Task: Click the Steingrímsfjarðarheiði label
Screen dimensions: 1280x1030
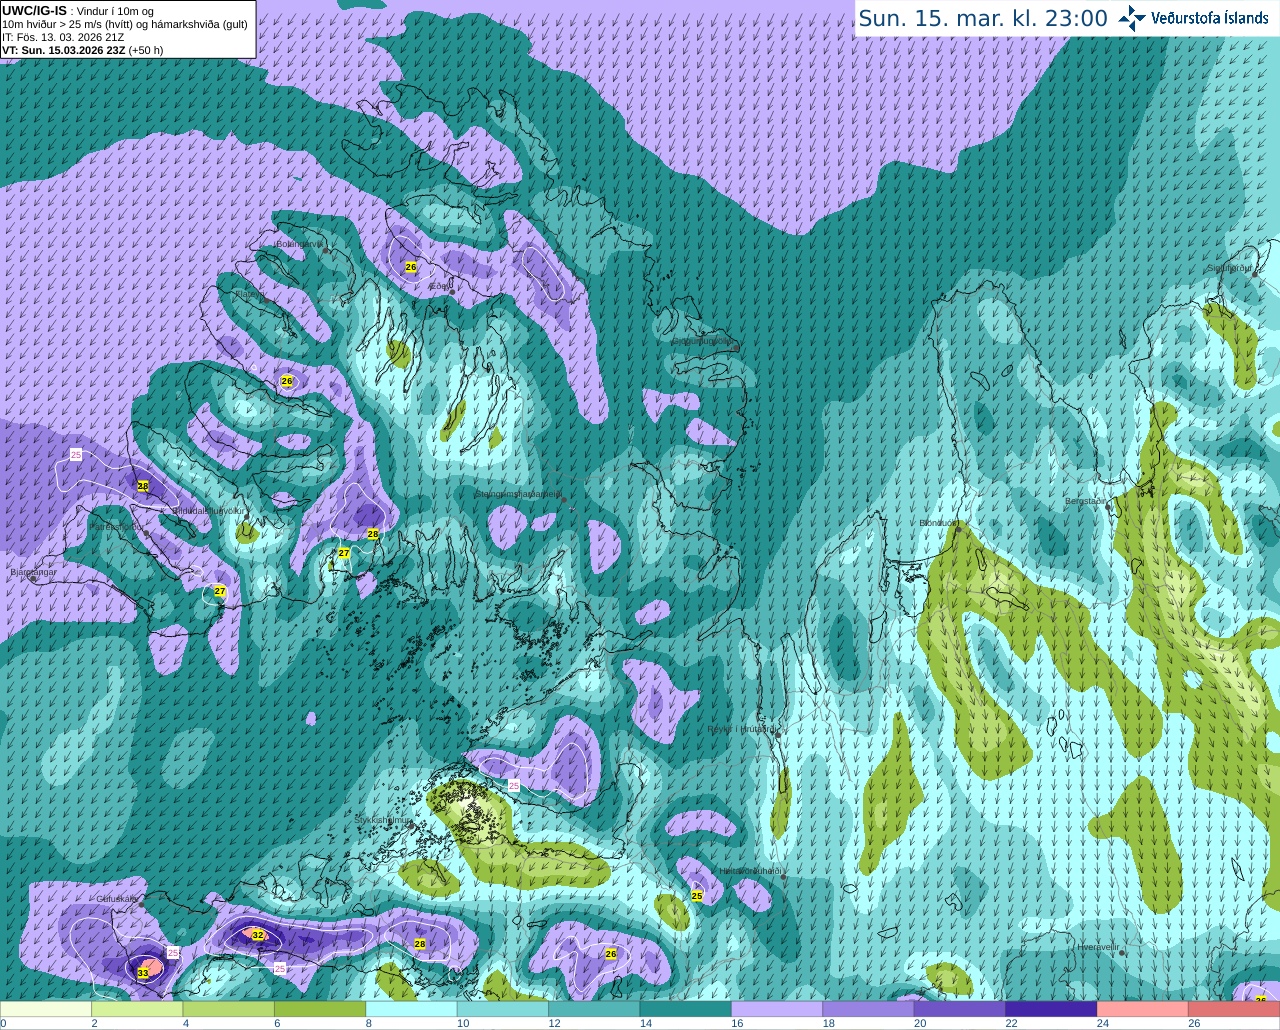Action: tap(517, 493)
